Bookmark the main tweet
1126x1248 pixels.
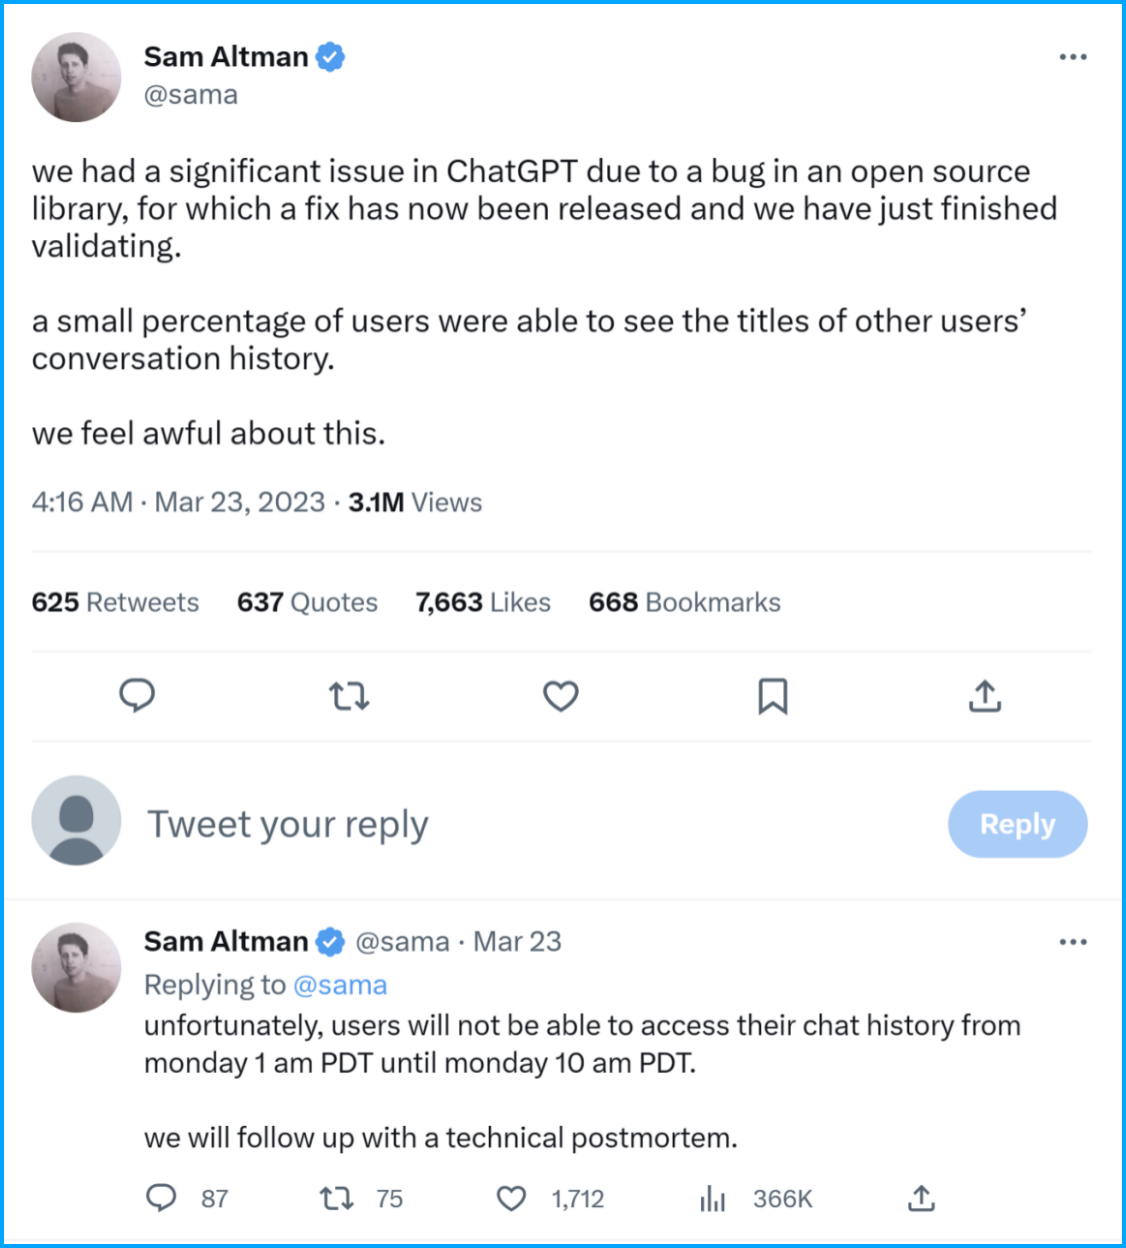[773, 696]
